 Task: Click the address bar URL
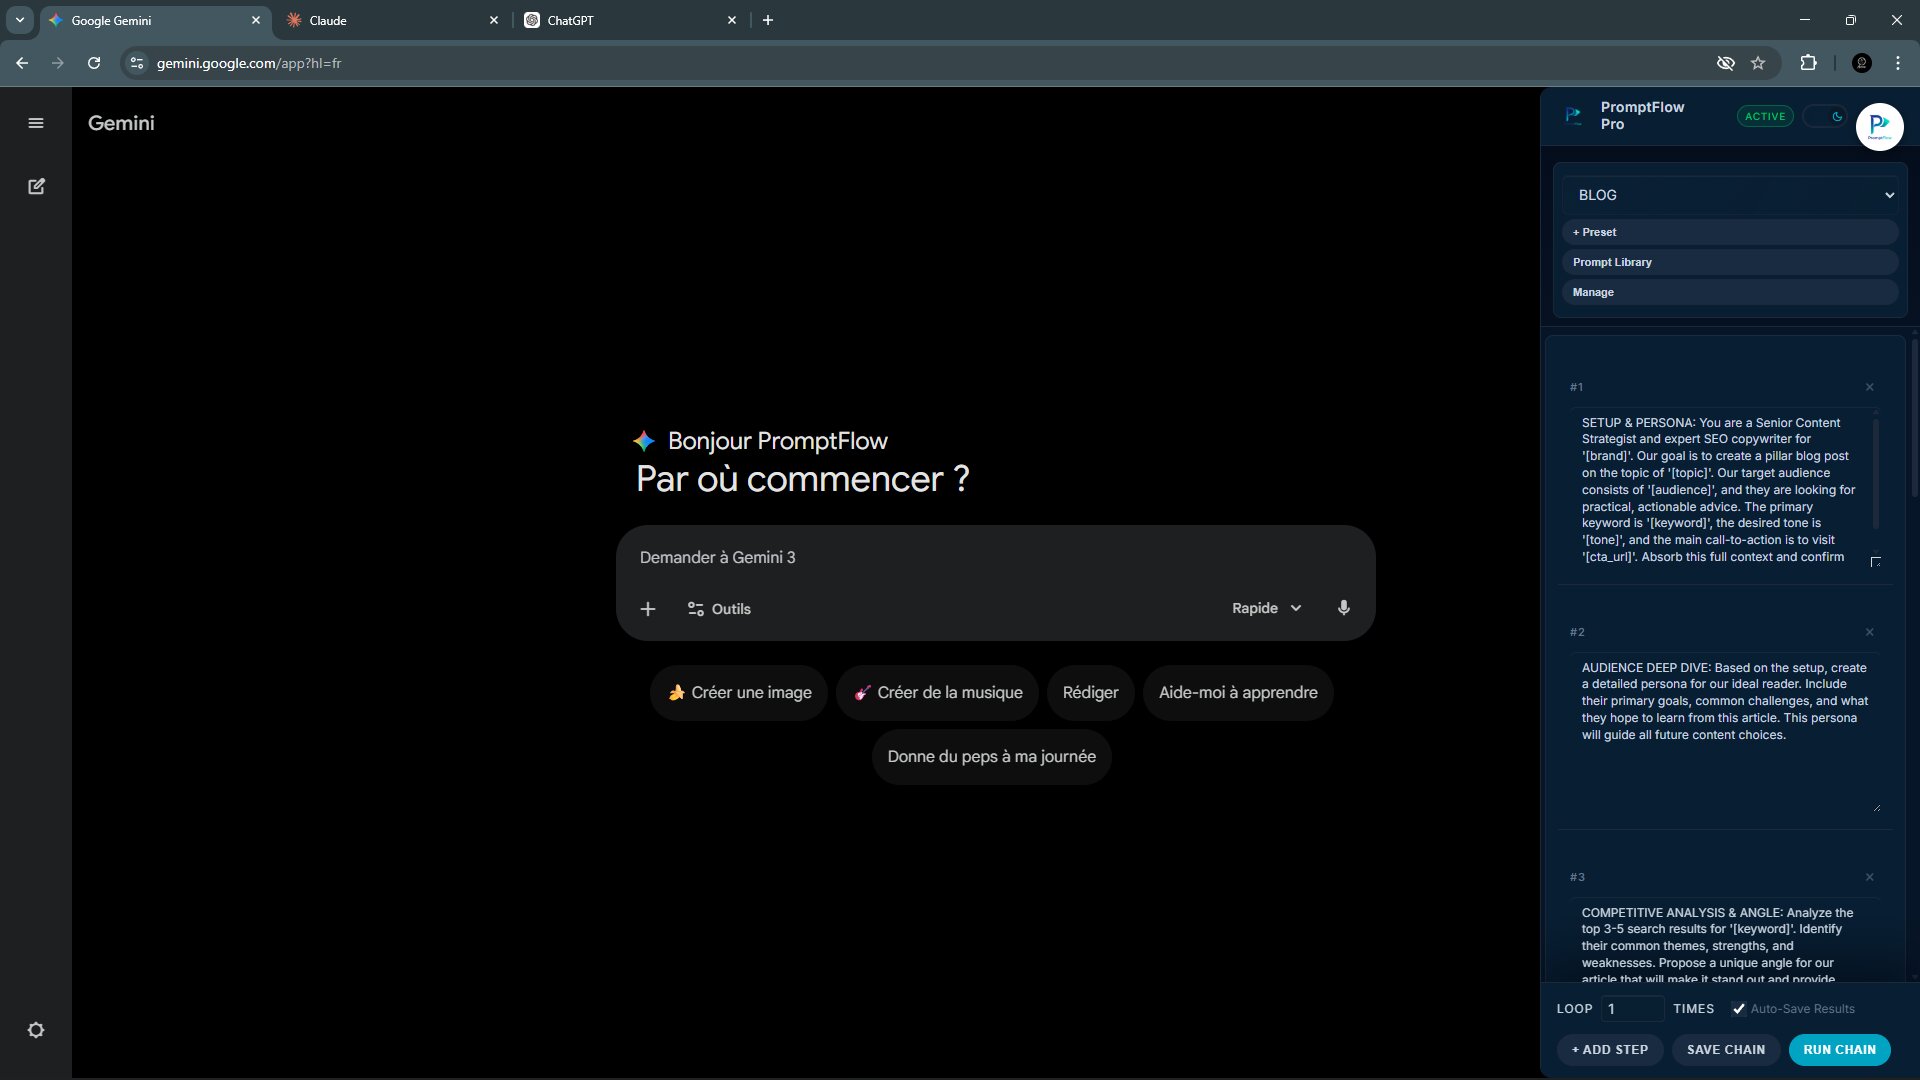tap(249, 63)
